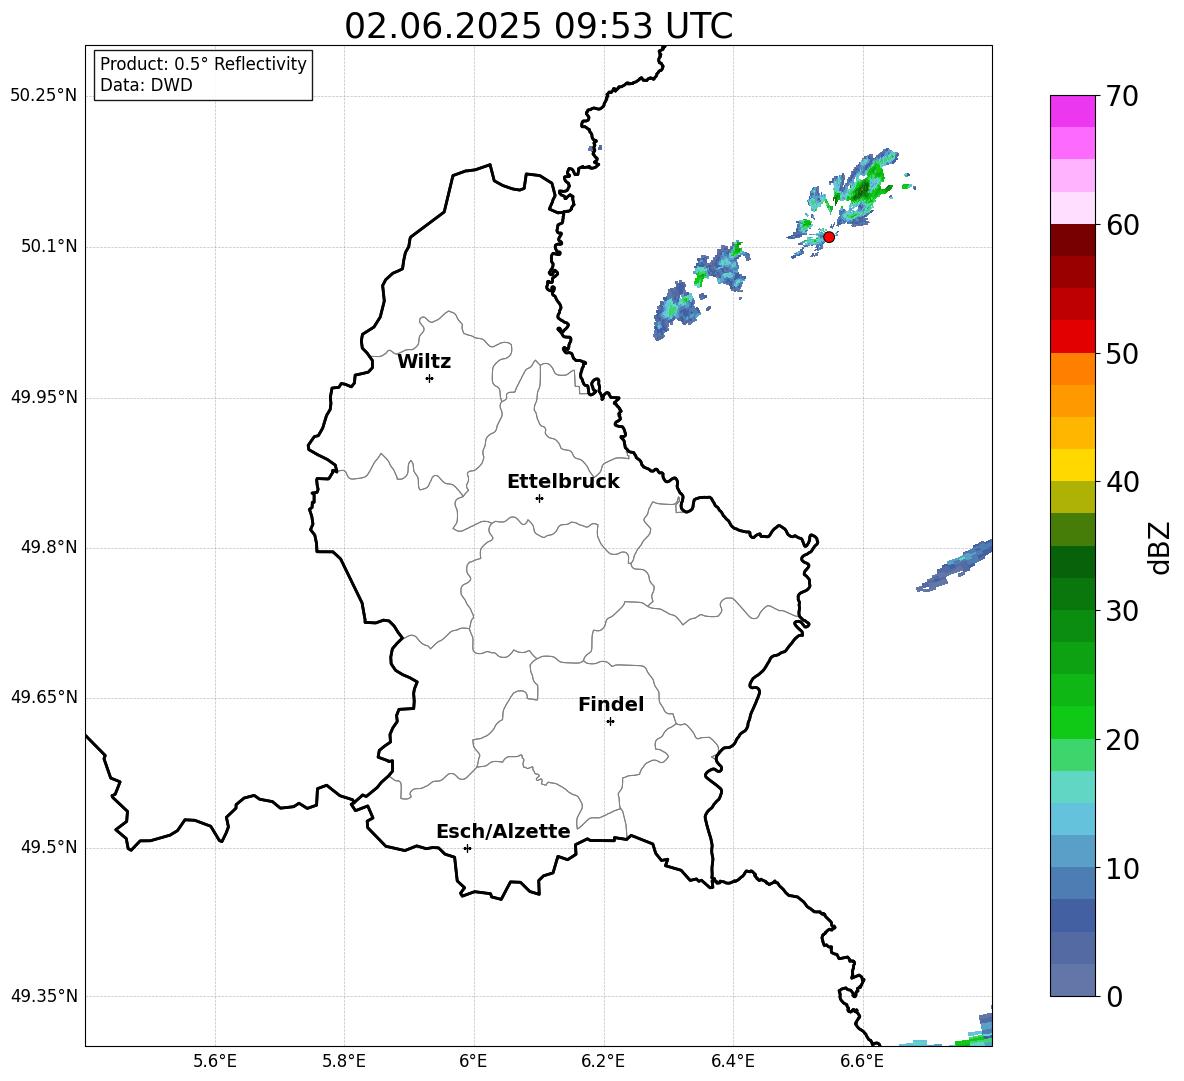
Task: Click the Esch/Alzette station label
Action: (x=503, y=831)
